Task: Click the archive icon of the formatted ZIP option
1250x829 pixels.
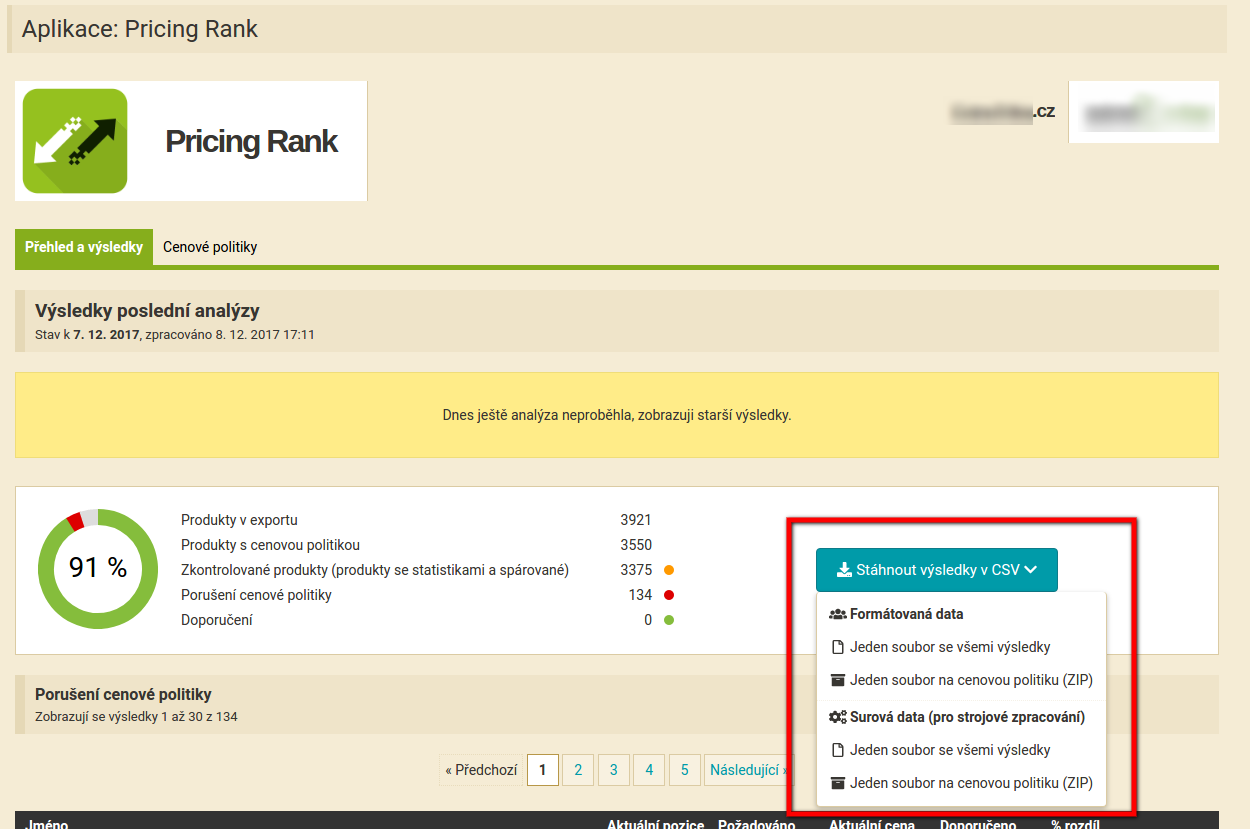Action: coord(838,680)
